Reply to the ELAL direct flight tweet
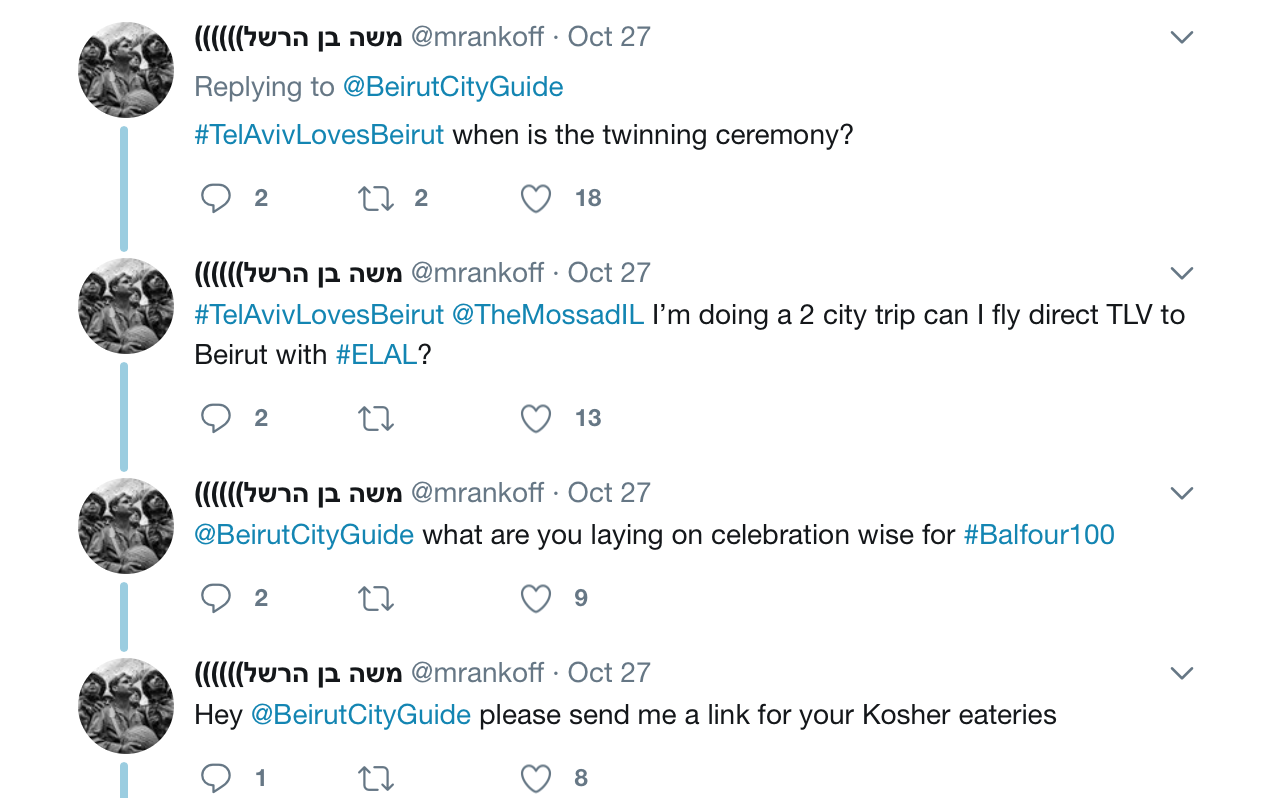 [x=216, y=418]
